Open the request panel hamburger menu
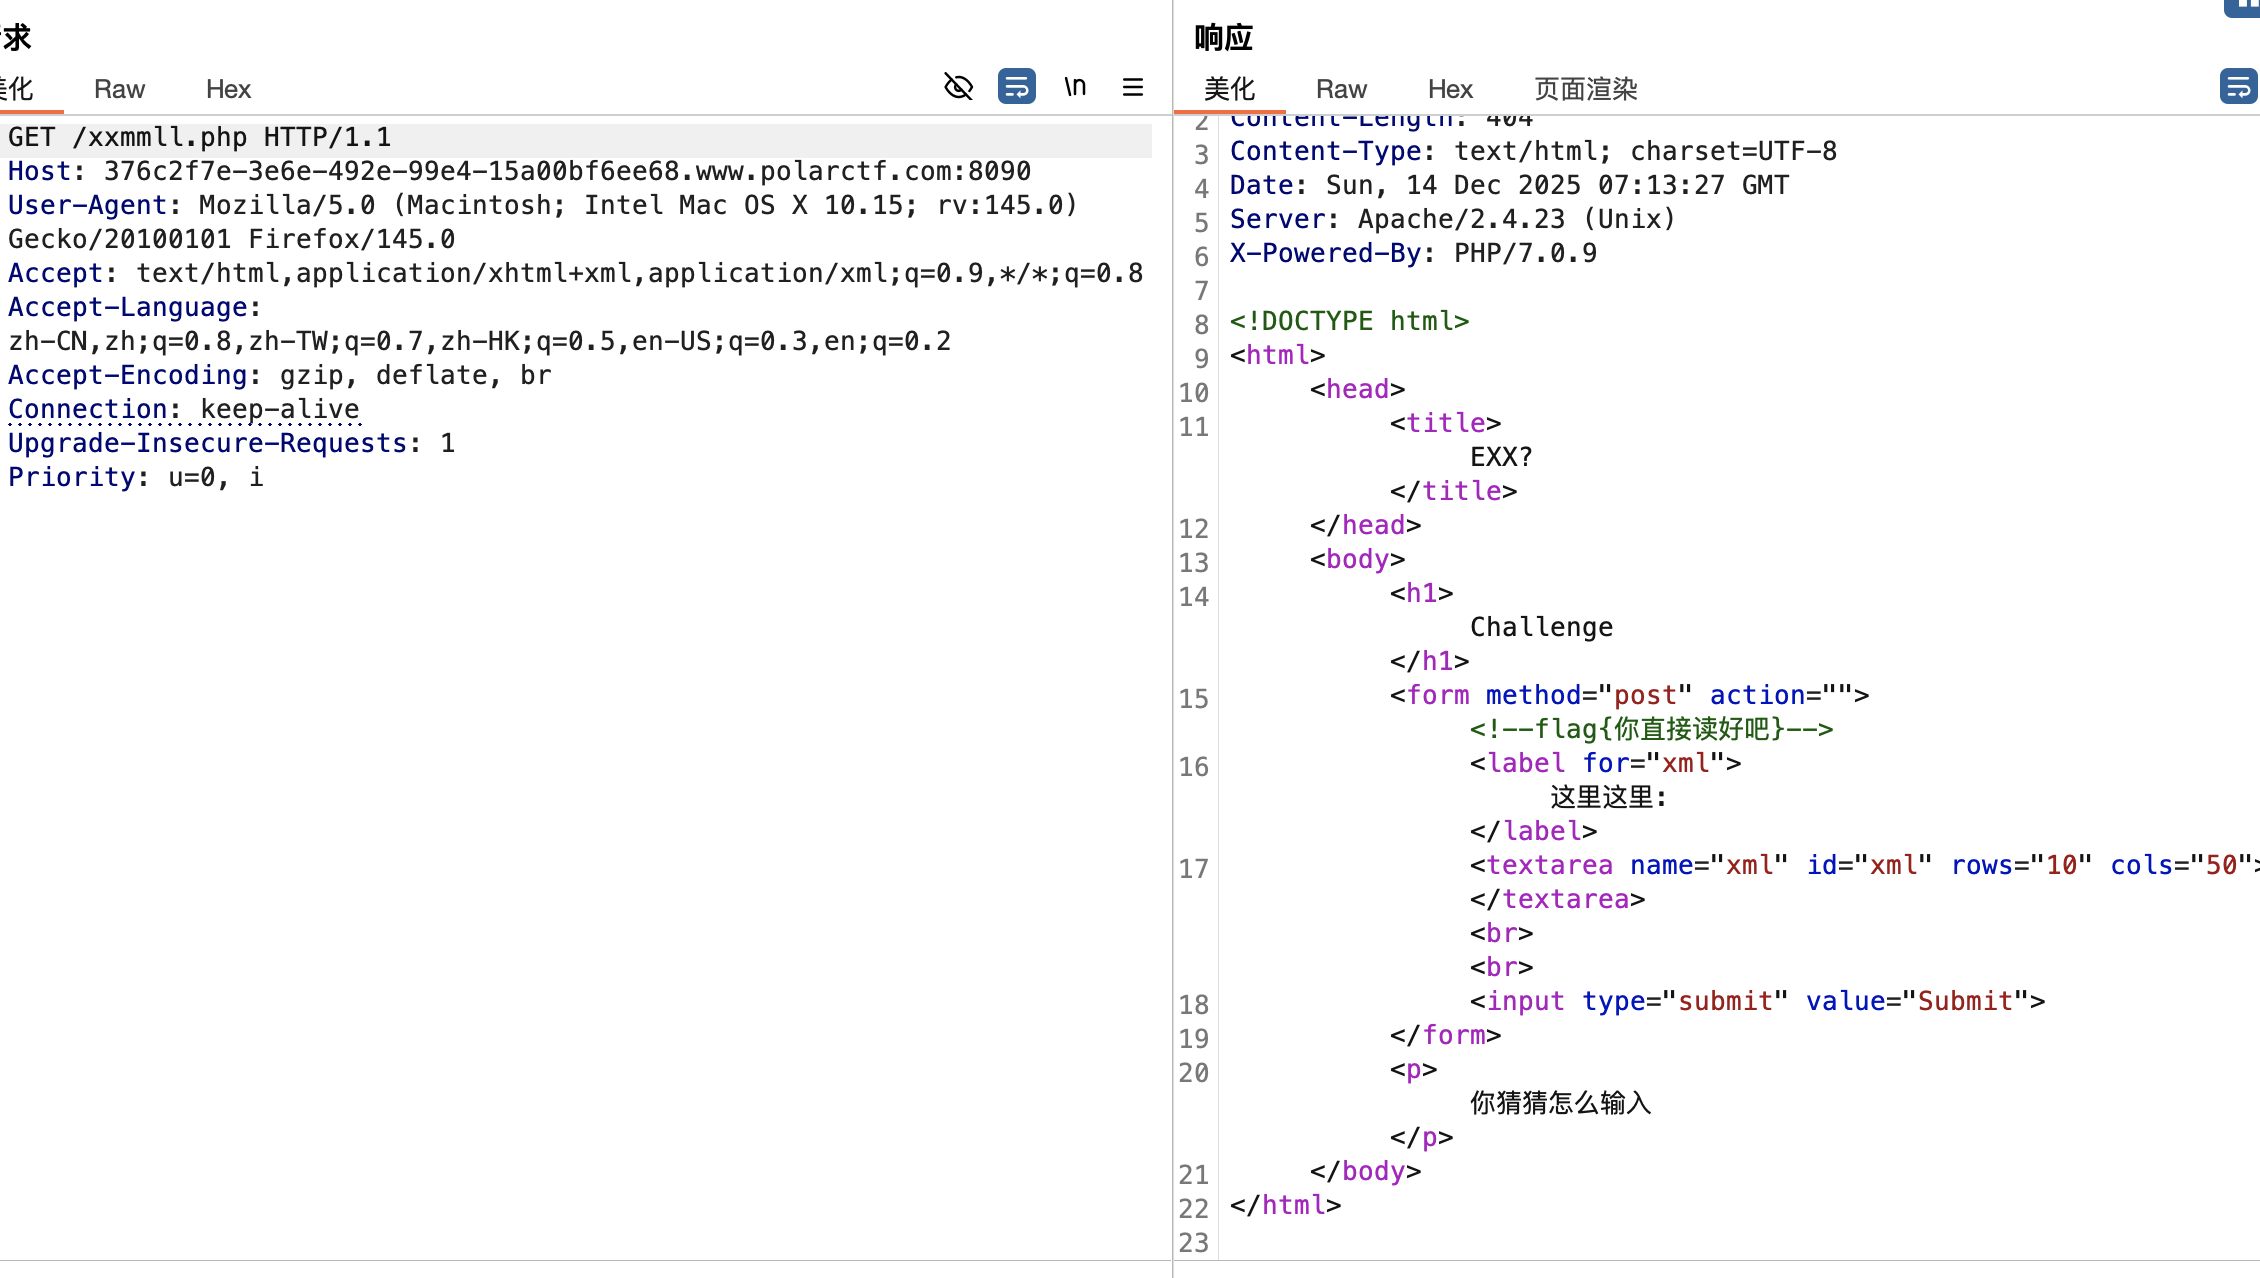The height and width of the screenshot is (1278, 2260). click(1132, 87)
